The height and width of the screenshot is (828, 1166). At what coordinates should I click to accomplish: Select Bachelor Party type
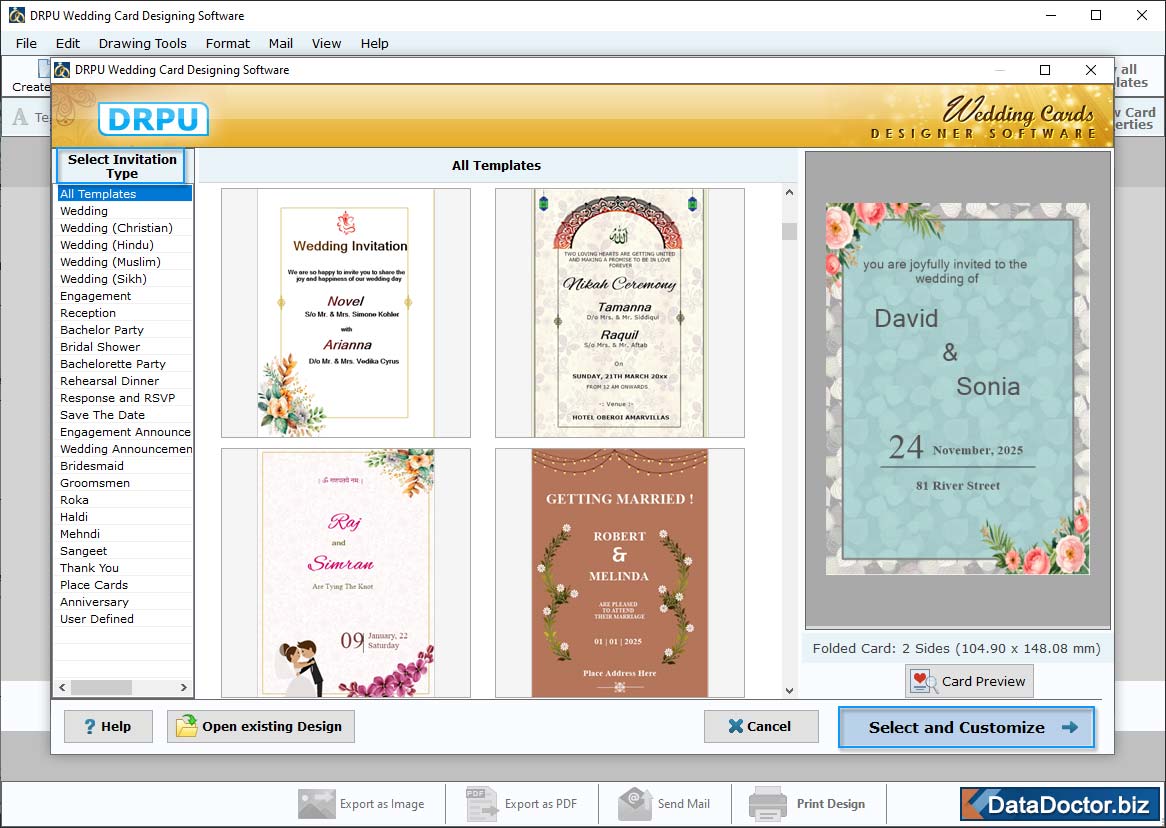coord(124,330)
